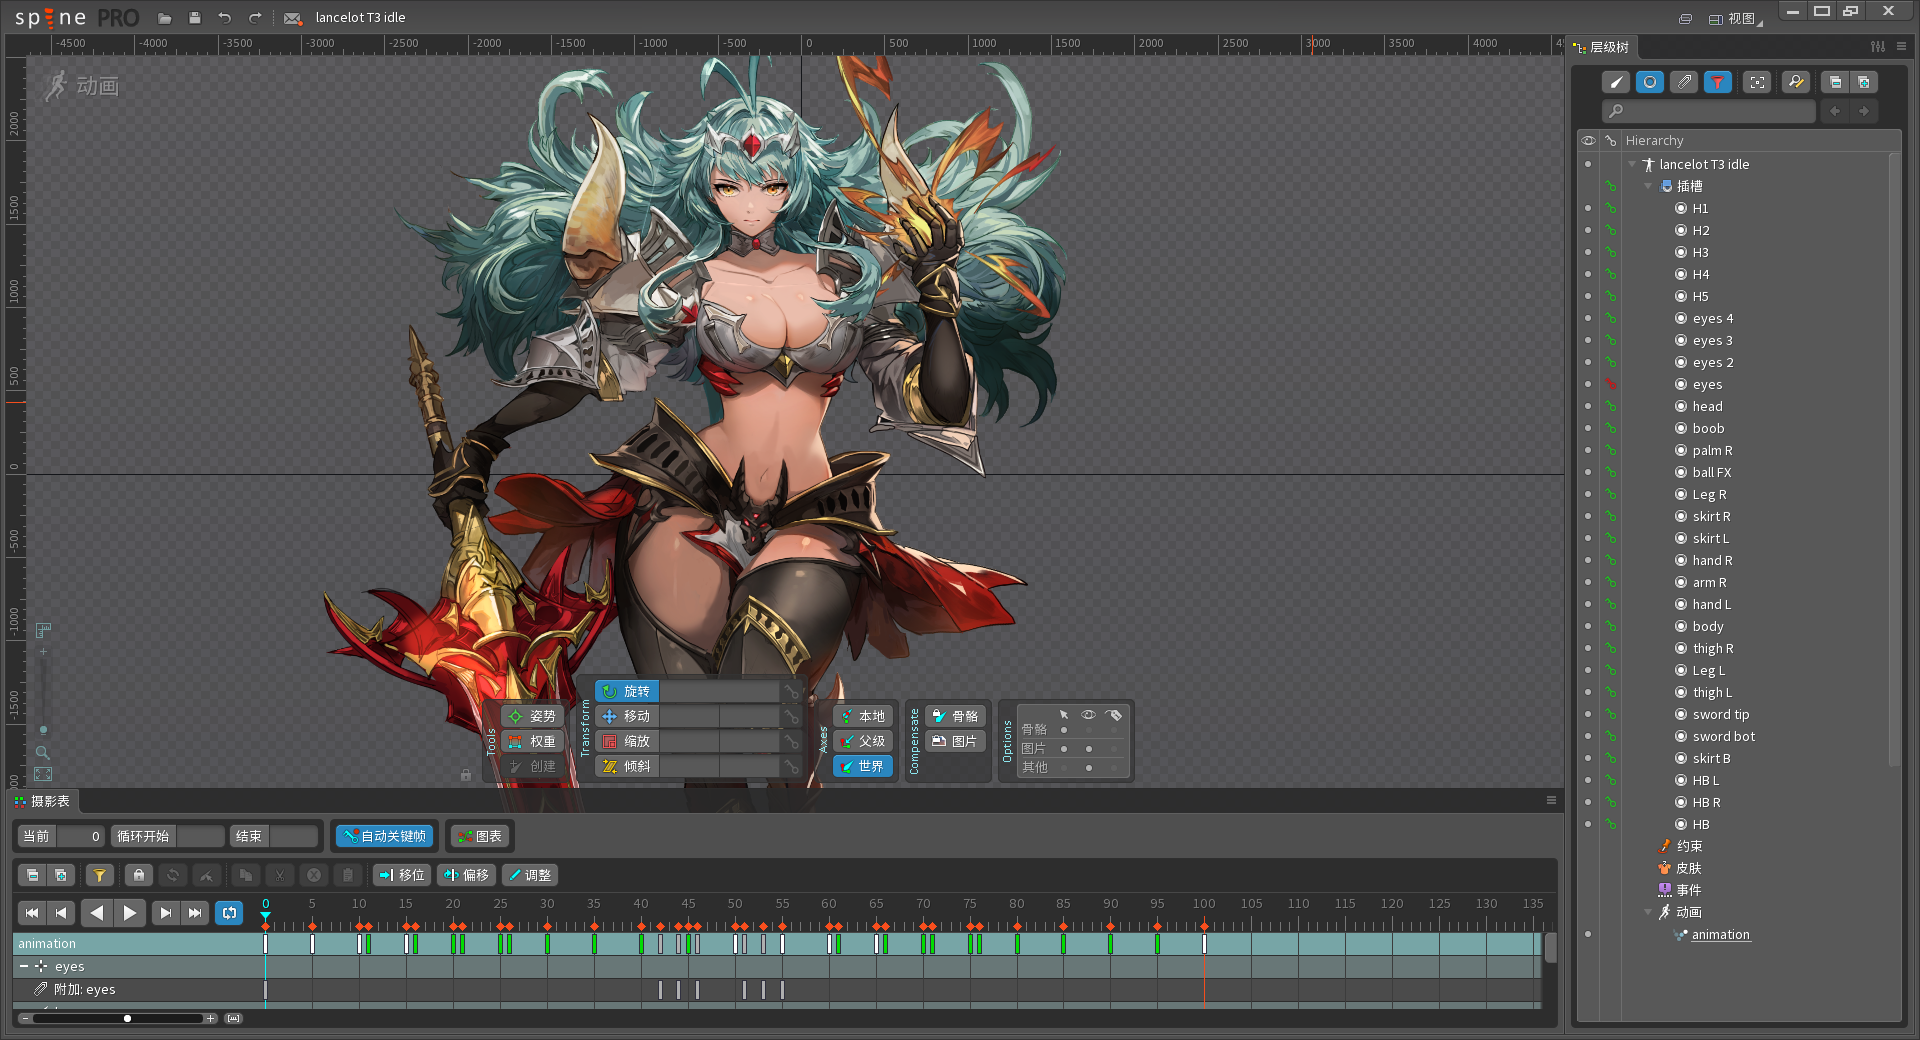Open the dopesheet panel menu icon
Image resolution: width=1920 pixels, height=1040 pixels.
pos(1551,800)
